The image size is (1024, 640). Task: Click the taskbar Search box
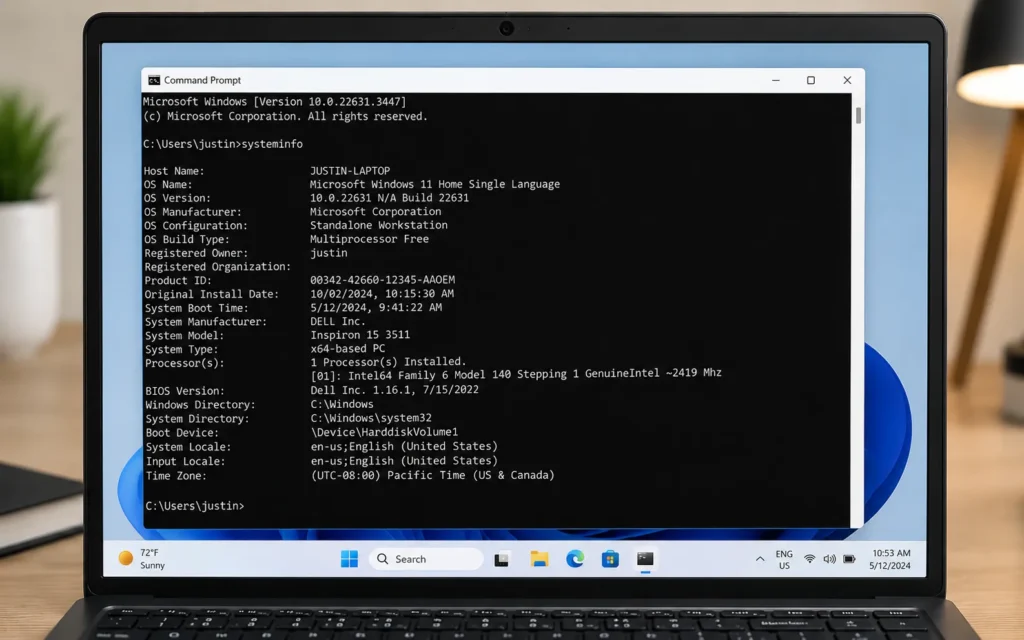tap(426, 559)
